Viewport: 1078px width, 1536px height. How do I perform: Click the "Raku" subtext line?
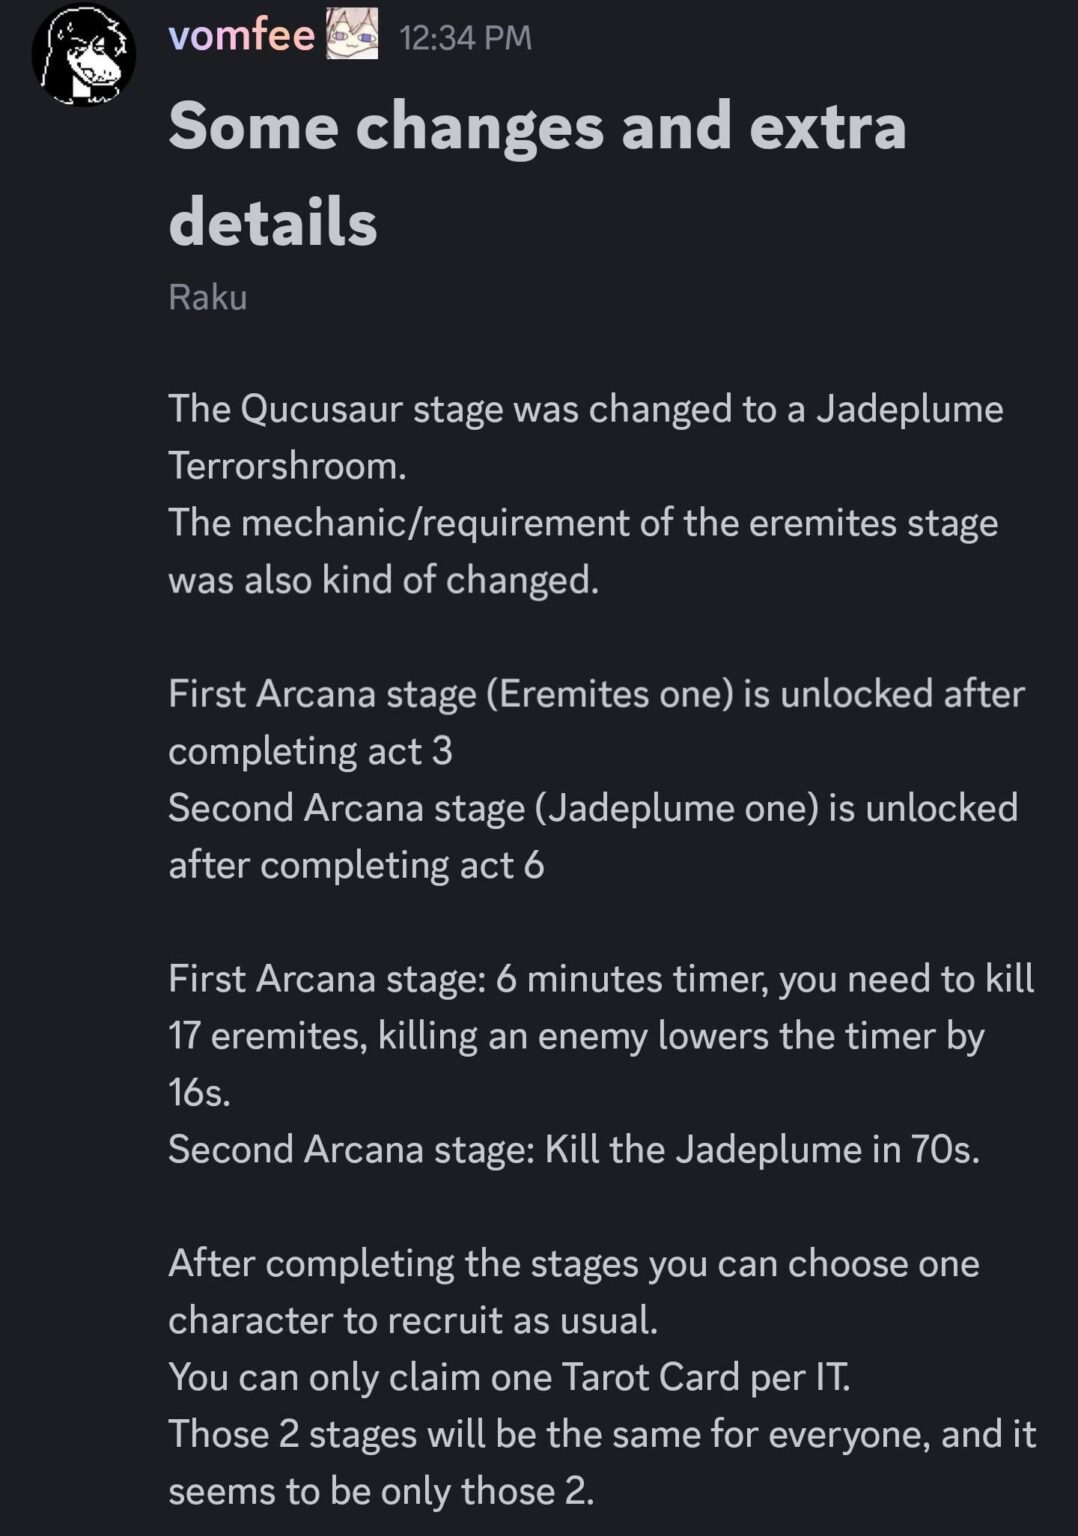[207, 297]
